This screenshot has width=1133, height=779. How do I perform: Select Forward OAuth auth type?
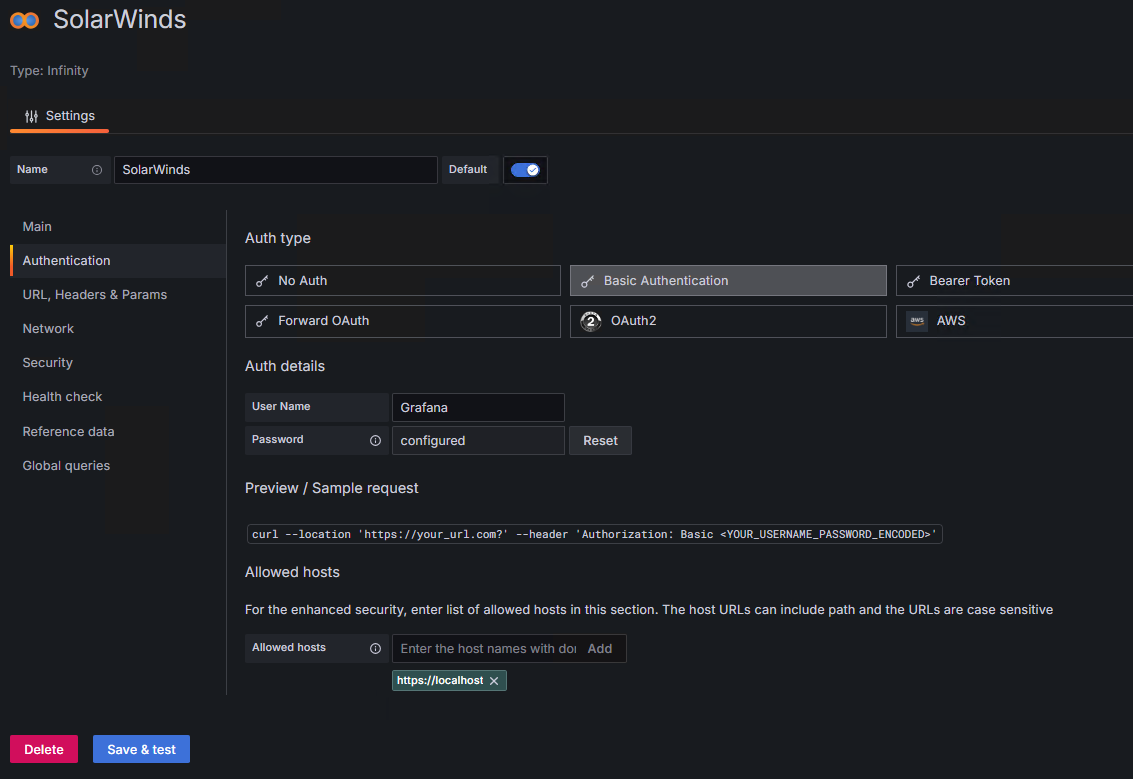tap(402, 321)
